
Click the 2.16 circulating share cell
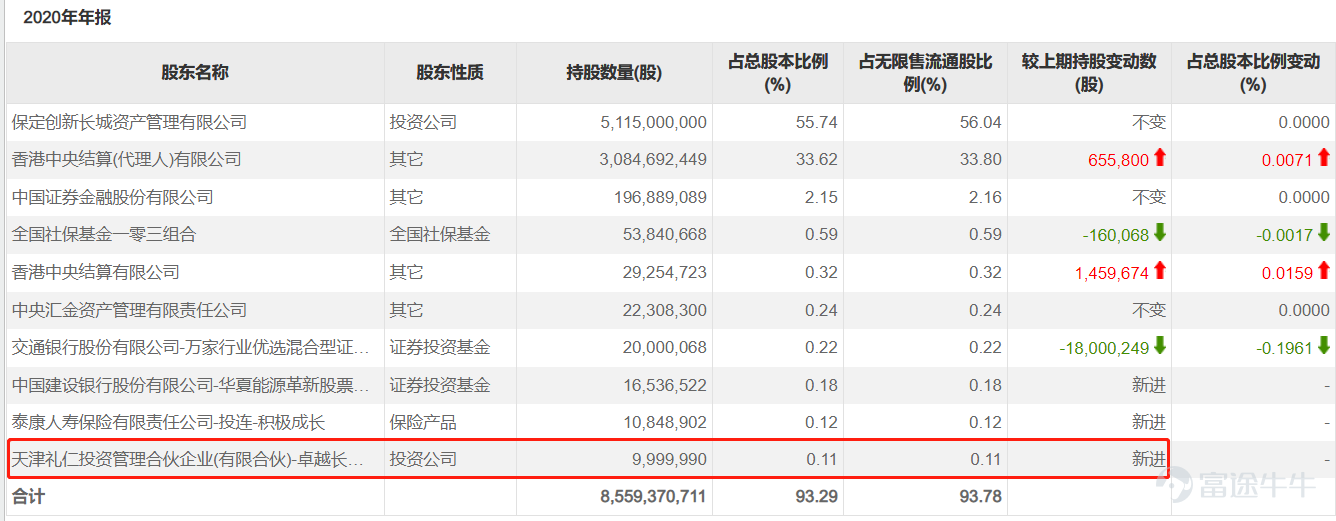click(x=986, y=197)
